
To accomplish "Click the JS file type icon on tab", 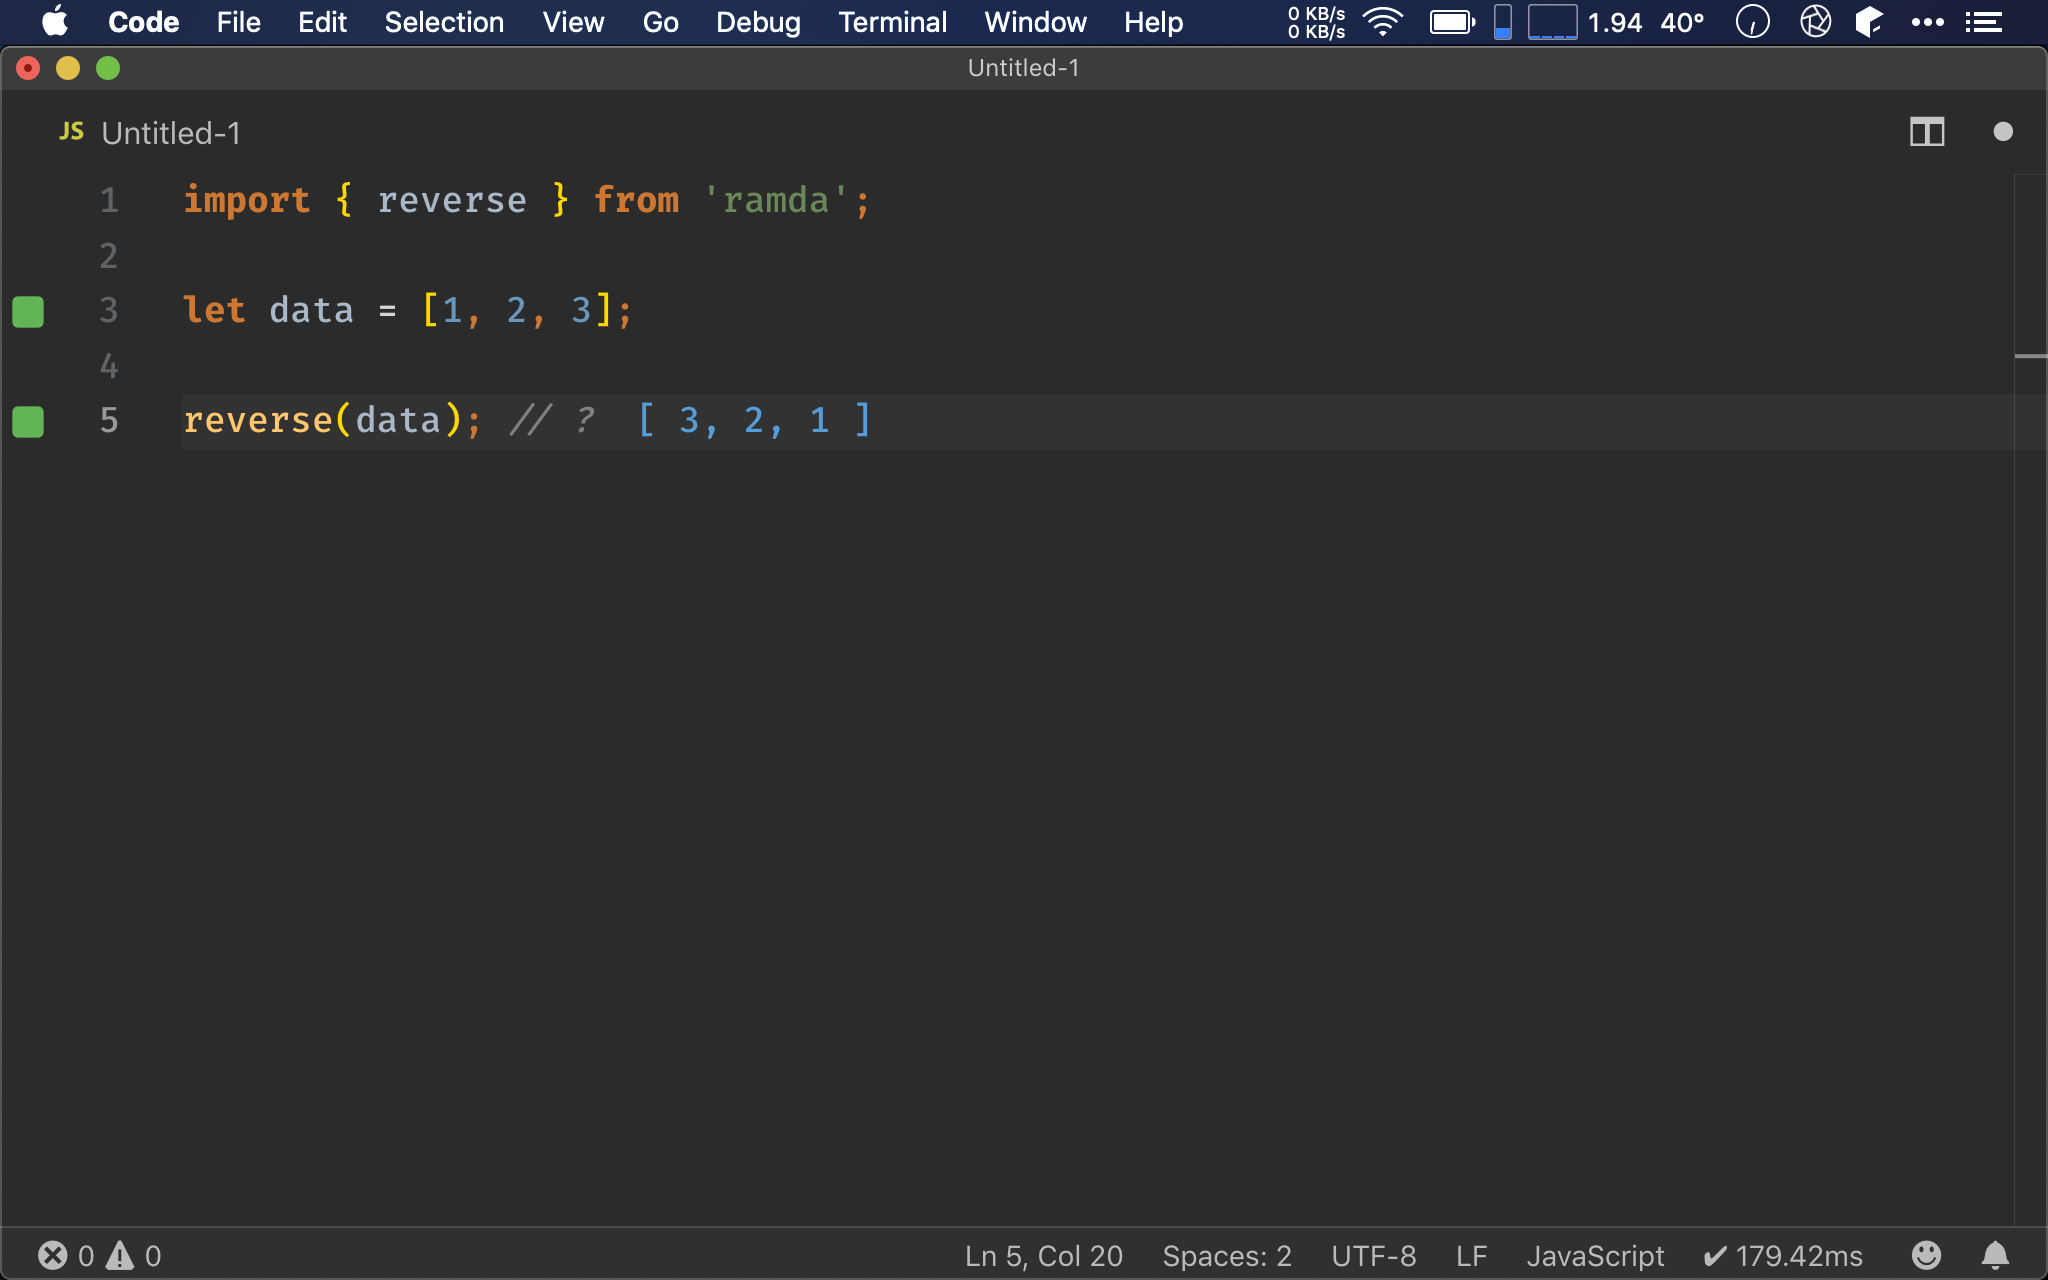I will (x=71, y=131).
